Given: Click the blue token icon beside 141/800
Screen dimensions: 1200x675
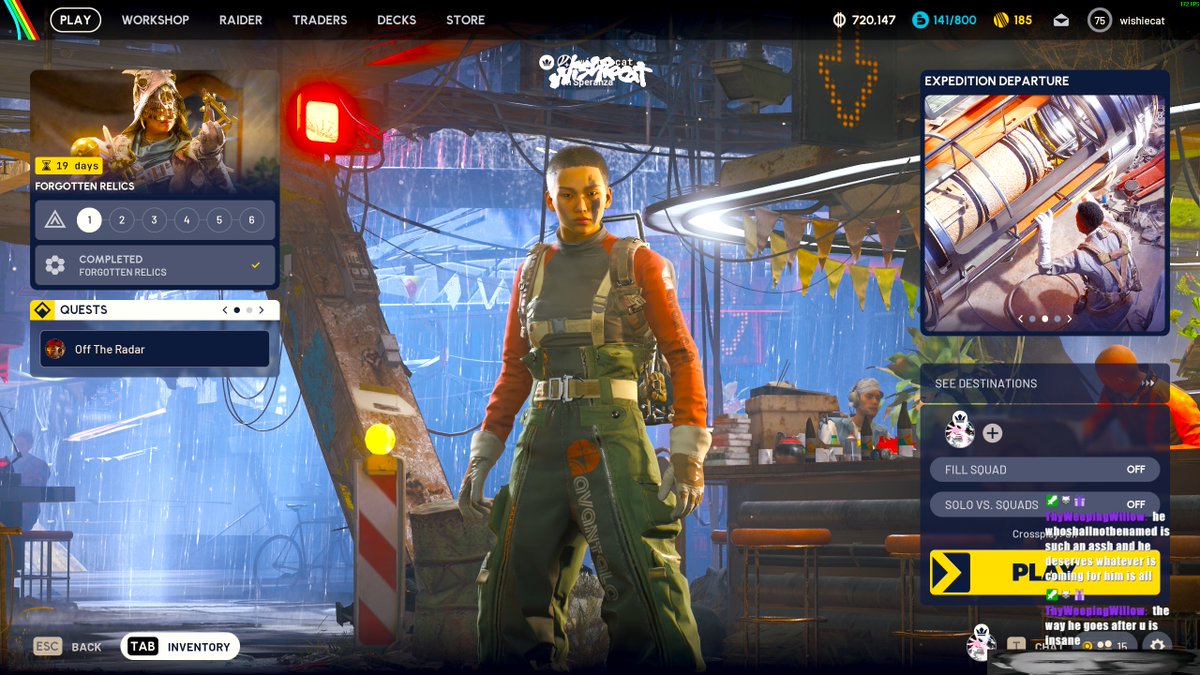Looking at the screenshot, I should pyautogui.click(x=920, y=20).
